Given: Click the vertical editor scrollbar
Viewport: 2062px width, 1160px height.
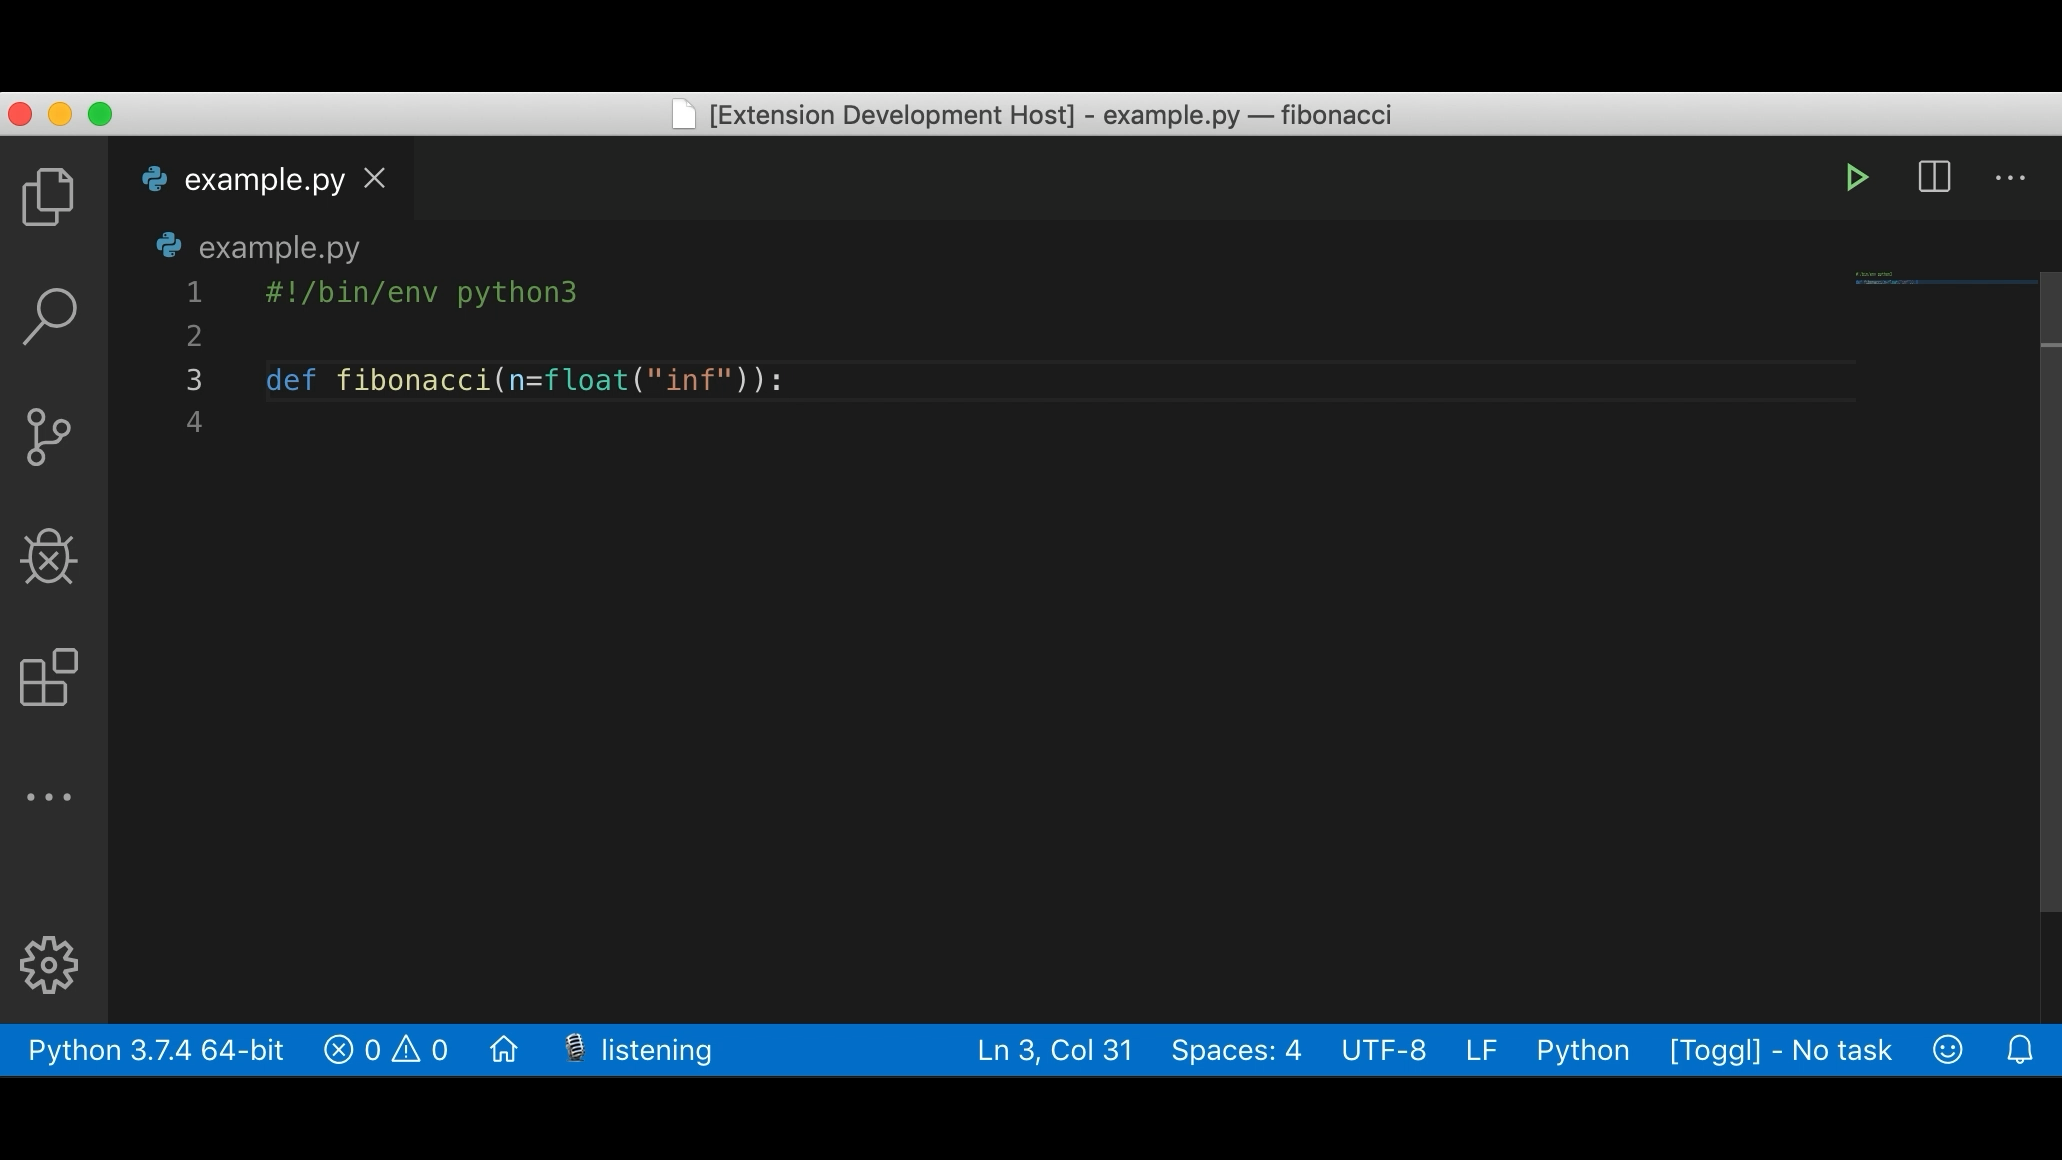Looking at the screenshot, I should [x=2050, y=600].
